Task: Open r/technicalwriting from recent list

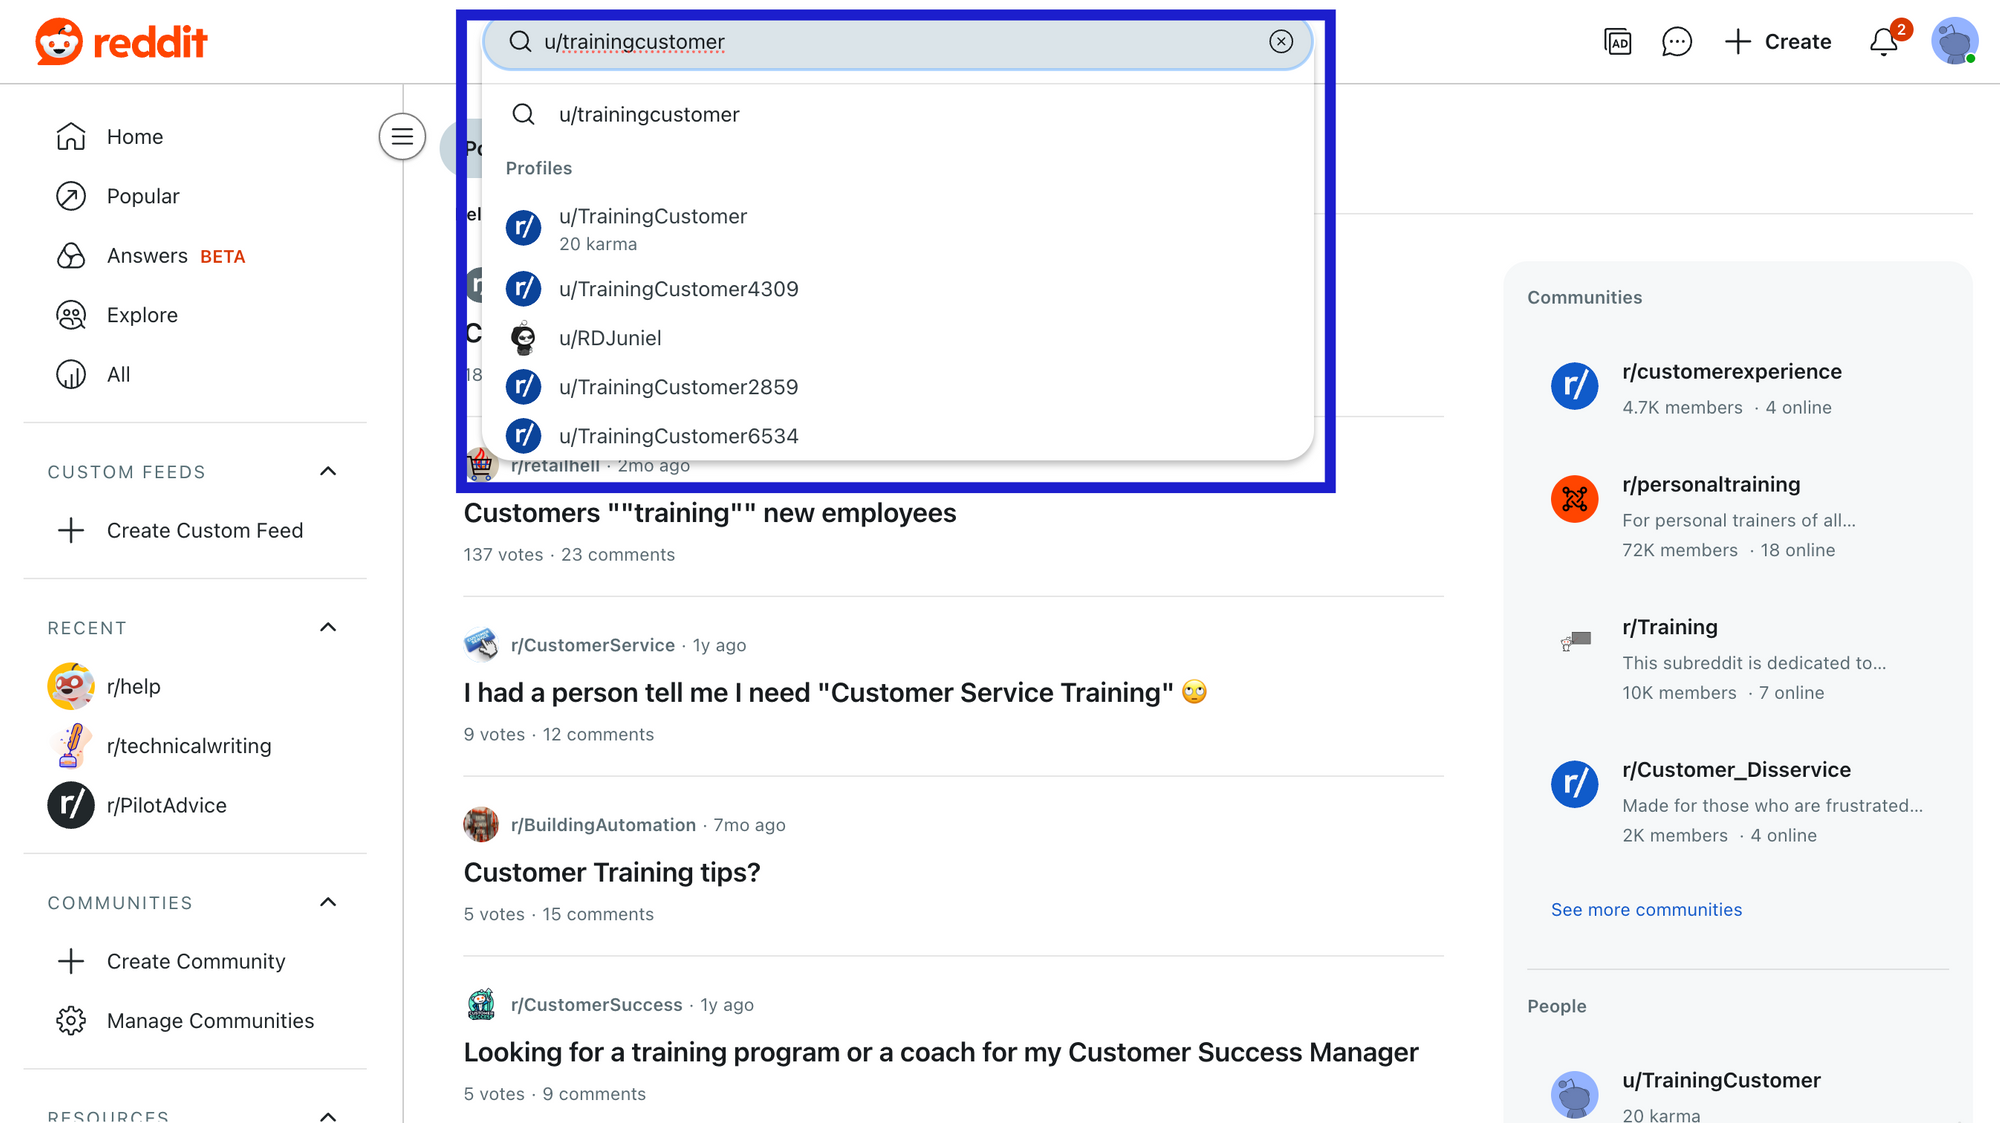Action: [188, 746]
